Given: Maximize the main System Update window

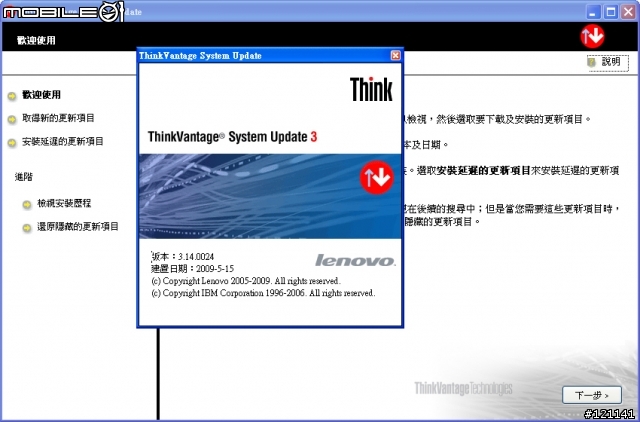Looking at the screenshot, I should point(611,12).
